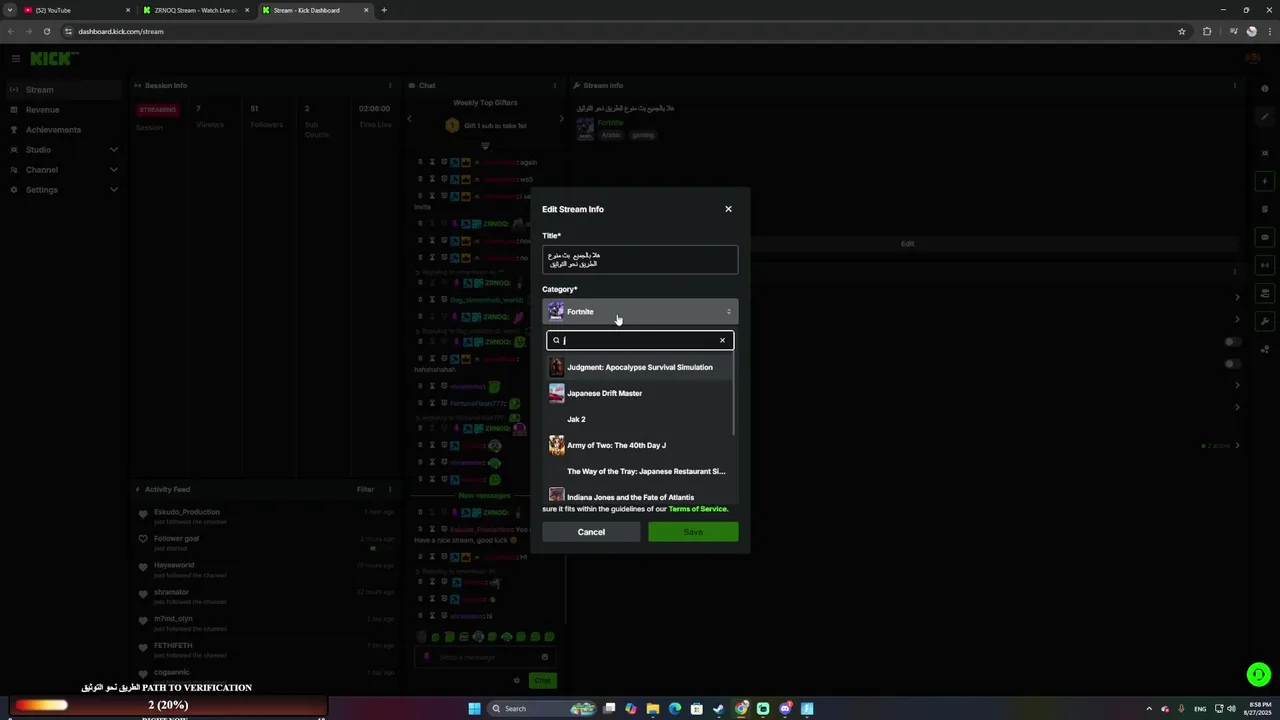Open the Windows Start menu
This screenshot has height=720, width=1280.
(474, 709)
